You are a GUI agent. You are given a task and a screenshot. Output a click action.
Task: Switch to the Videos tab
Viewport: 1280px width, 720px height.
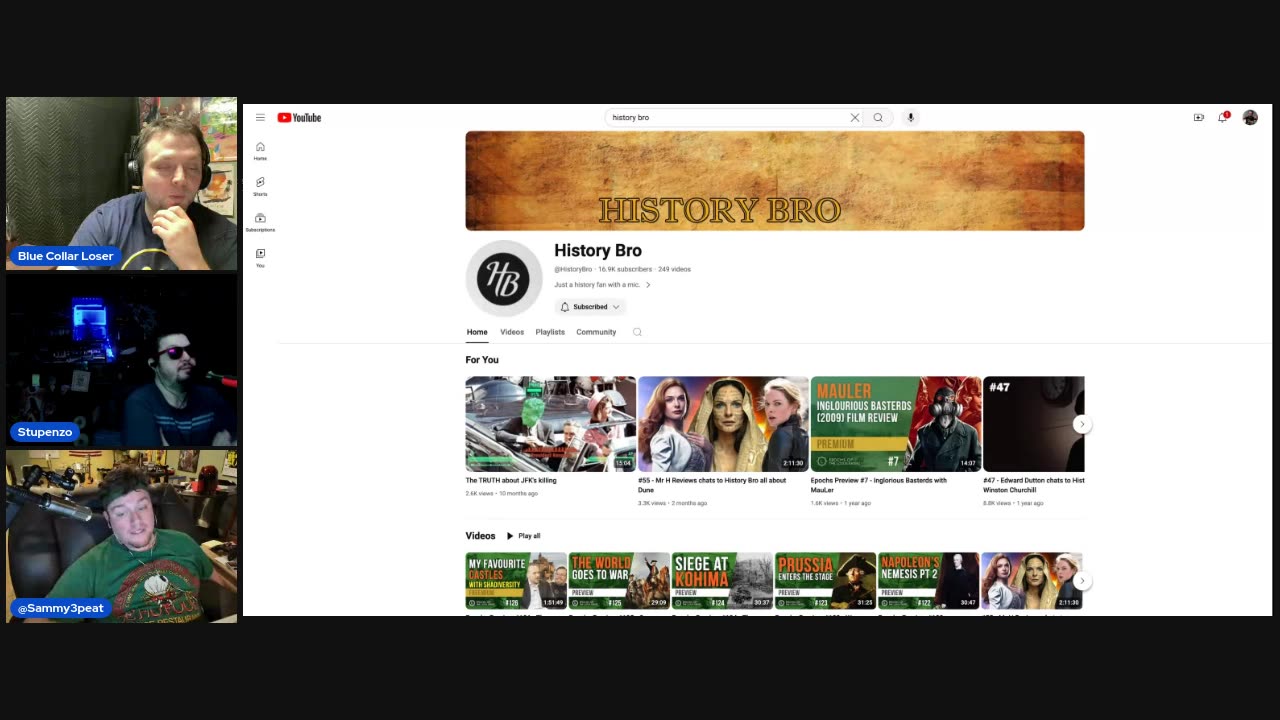pos(512,332)
